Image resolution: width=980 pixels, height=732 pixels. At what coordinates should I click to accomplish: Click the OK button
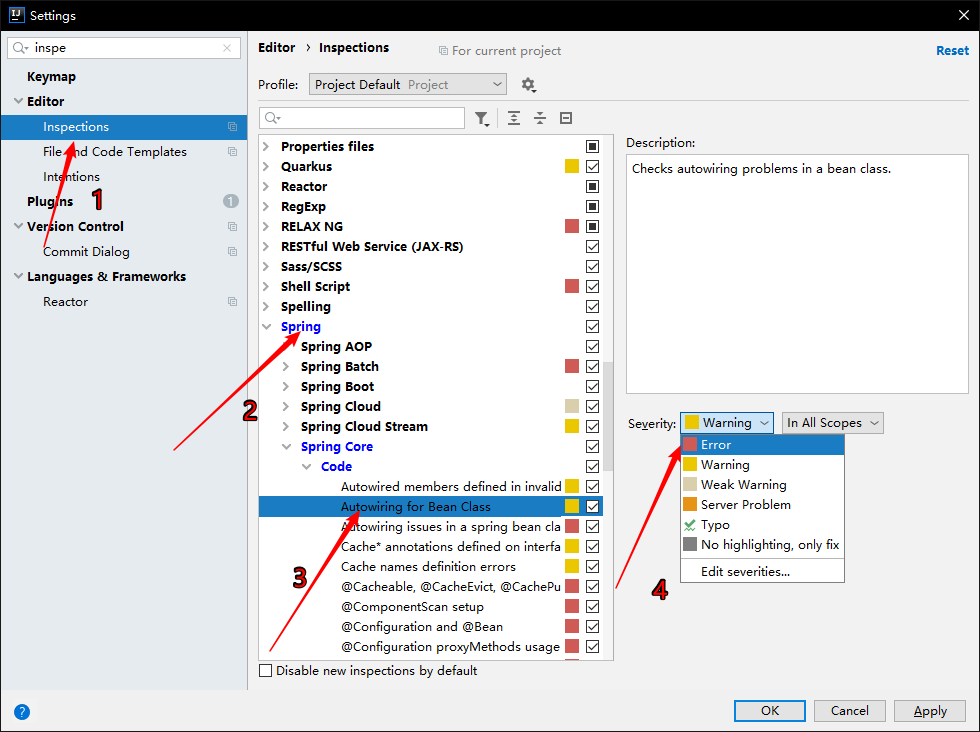pos(770,711)
